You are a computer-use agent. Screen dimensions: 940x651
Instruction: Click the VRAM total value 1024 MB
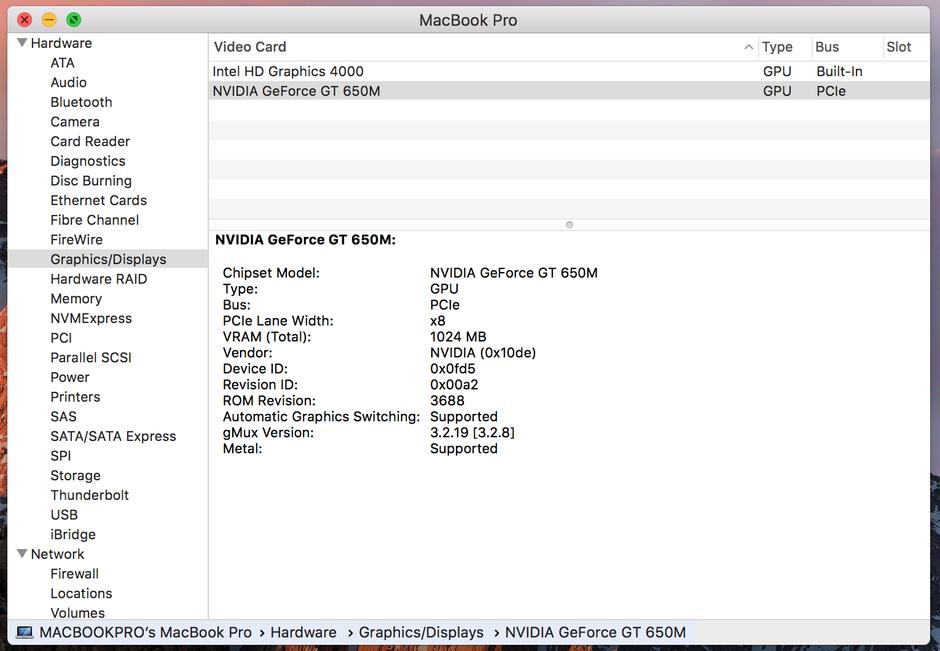click(x=458, y=337)
